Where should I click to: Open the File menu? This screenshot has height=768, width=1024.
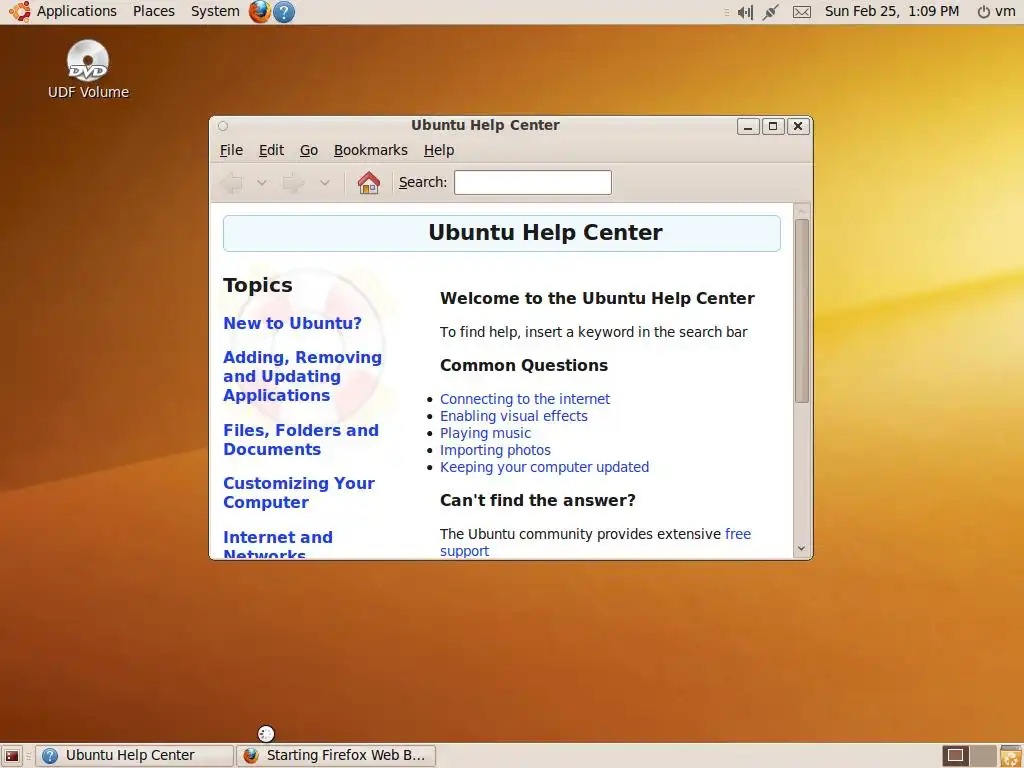click(231, 150)
